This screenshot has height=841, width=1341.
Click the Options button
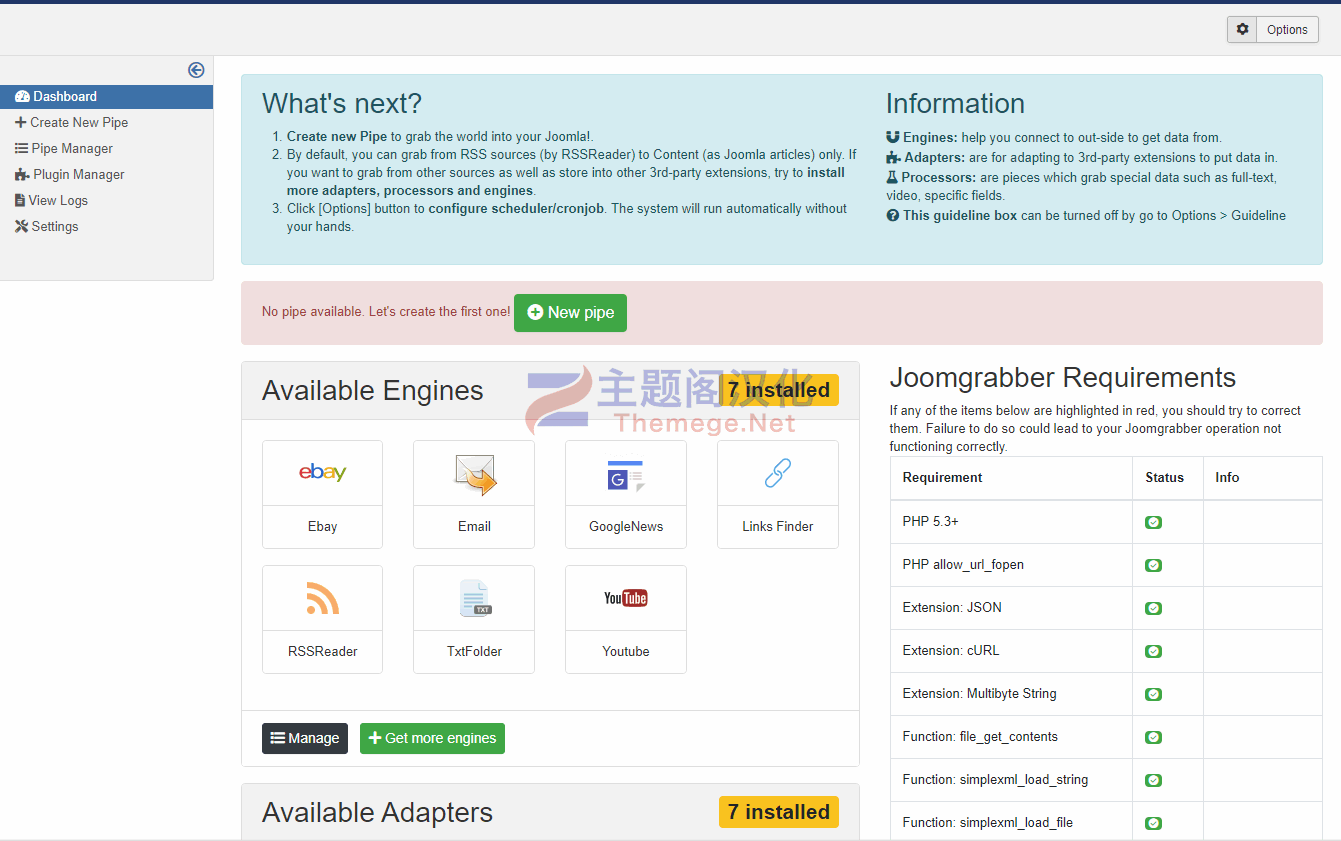[x=1287, y=29]
